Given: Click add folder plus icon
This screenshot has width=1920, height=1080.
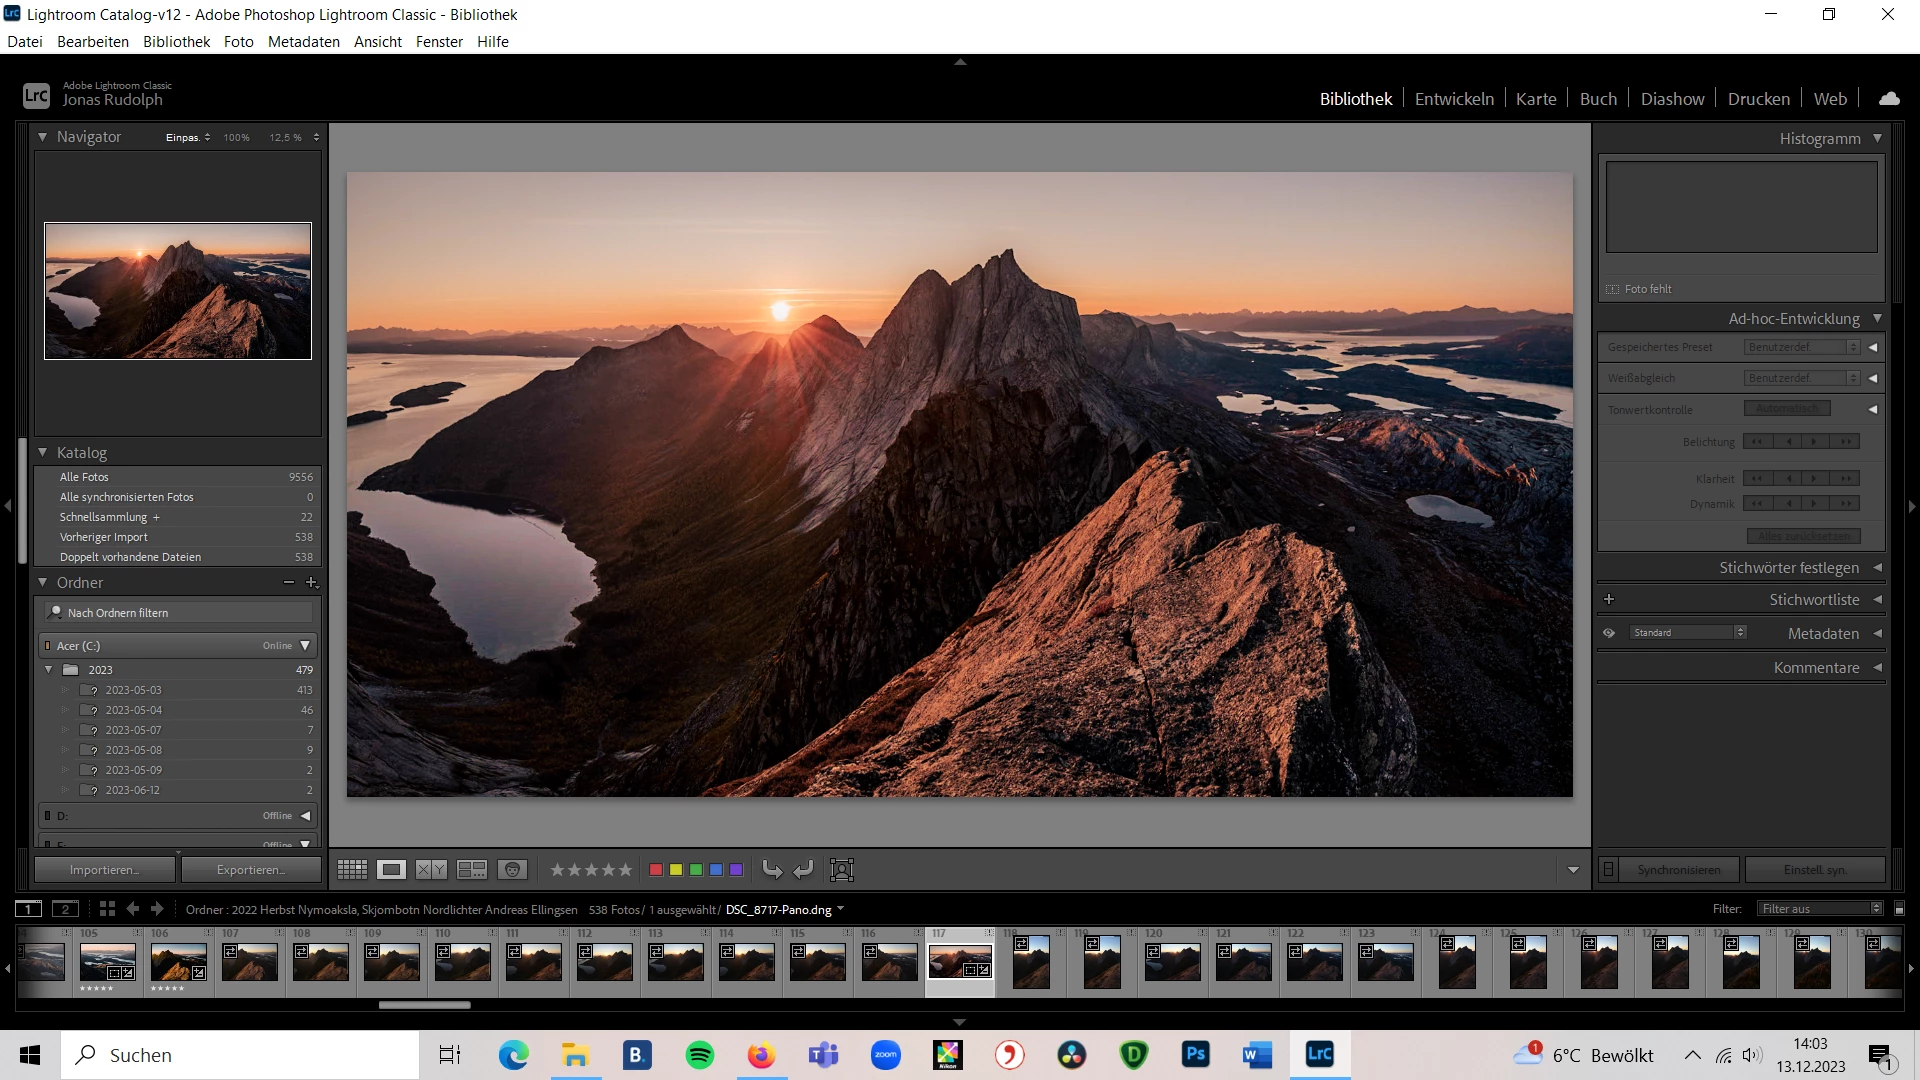Looking at the screenshot, I should [x=312, y=583].
